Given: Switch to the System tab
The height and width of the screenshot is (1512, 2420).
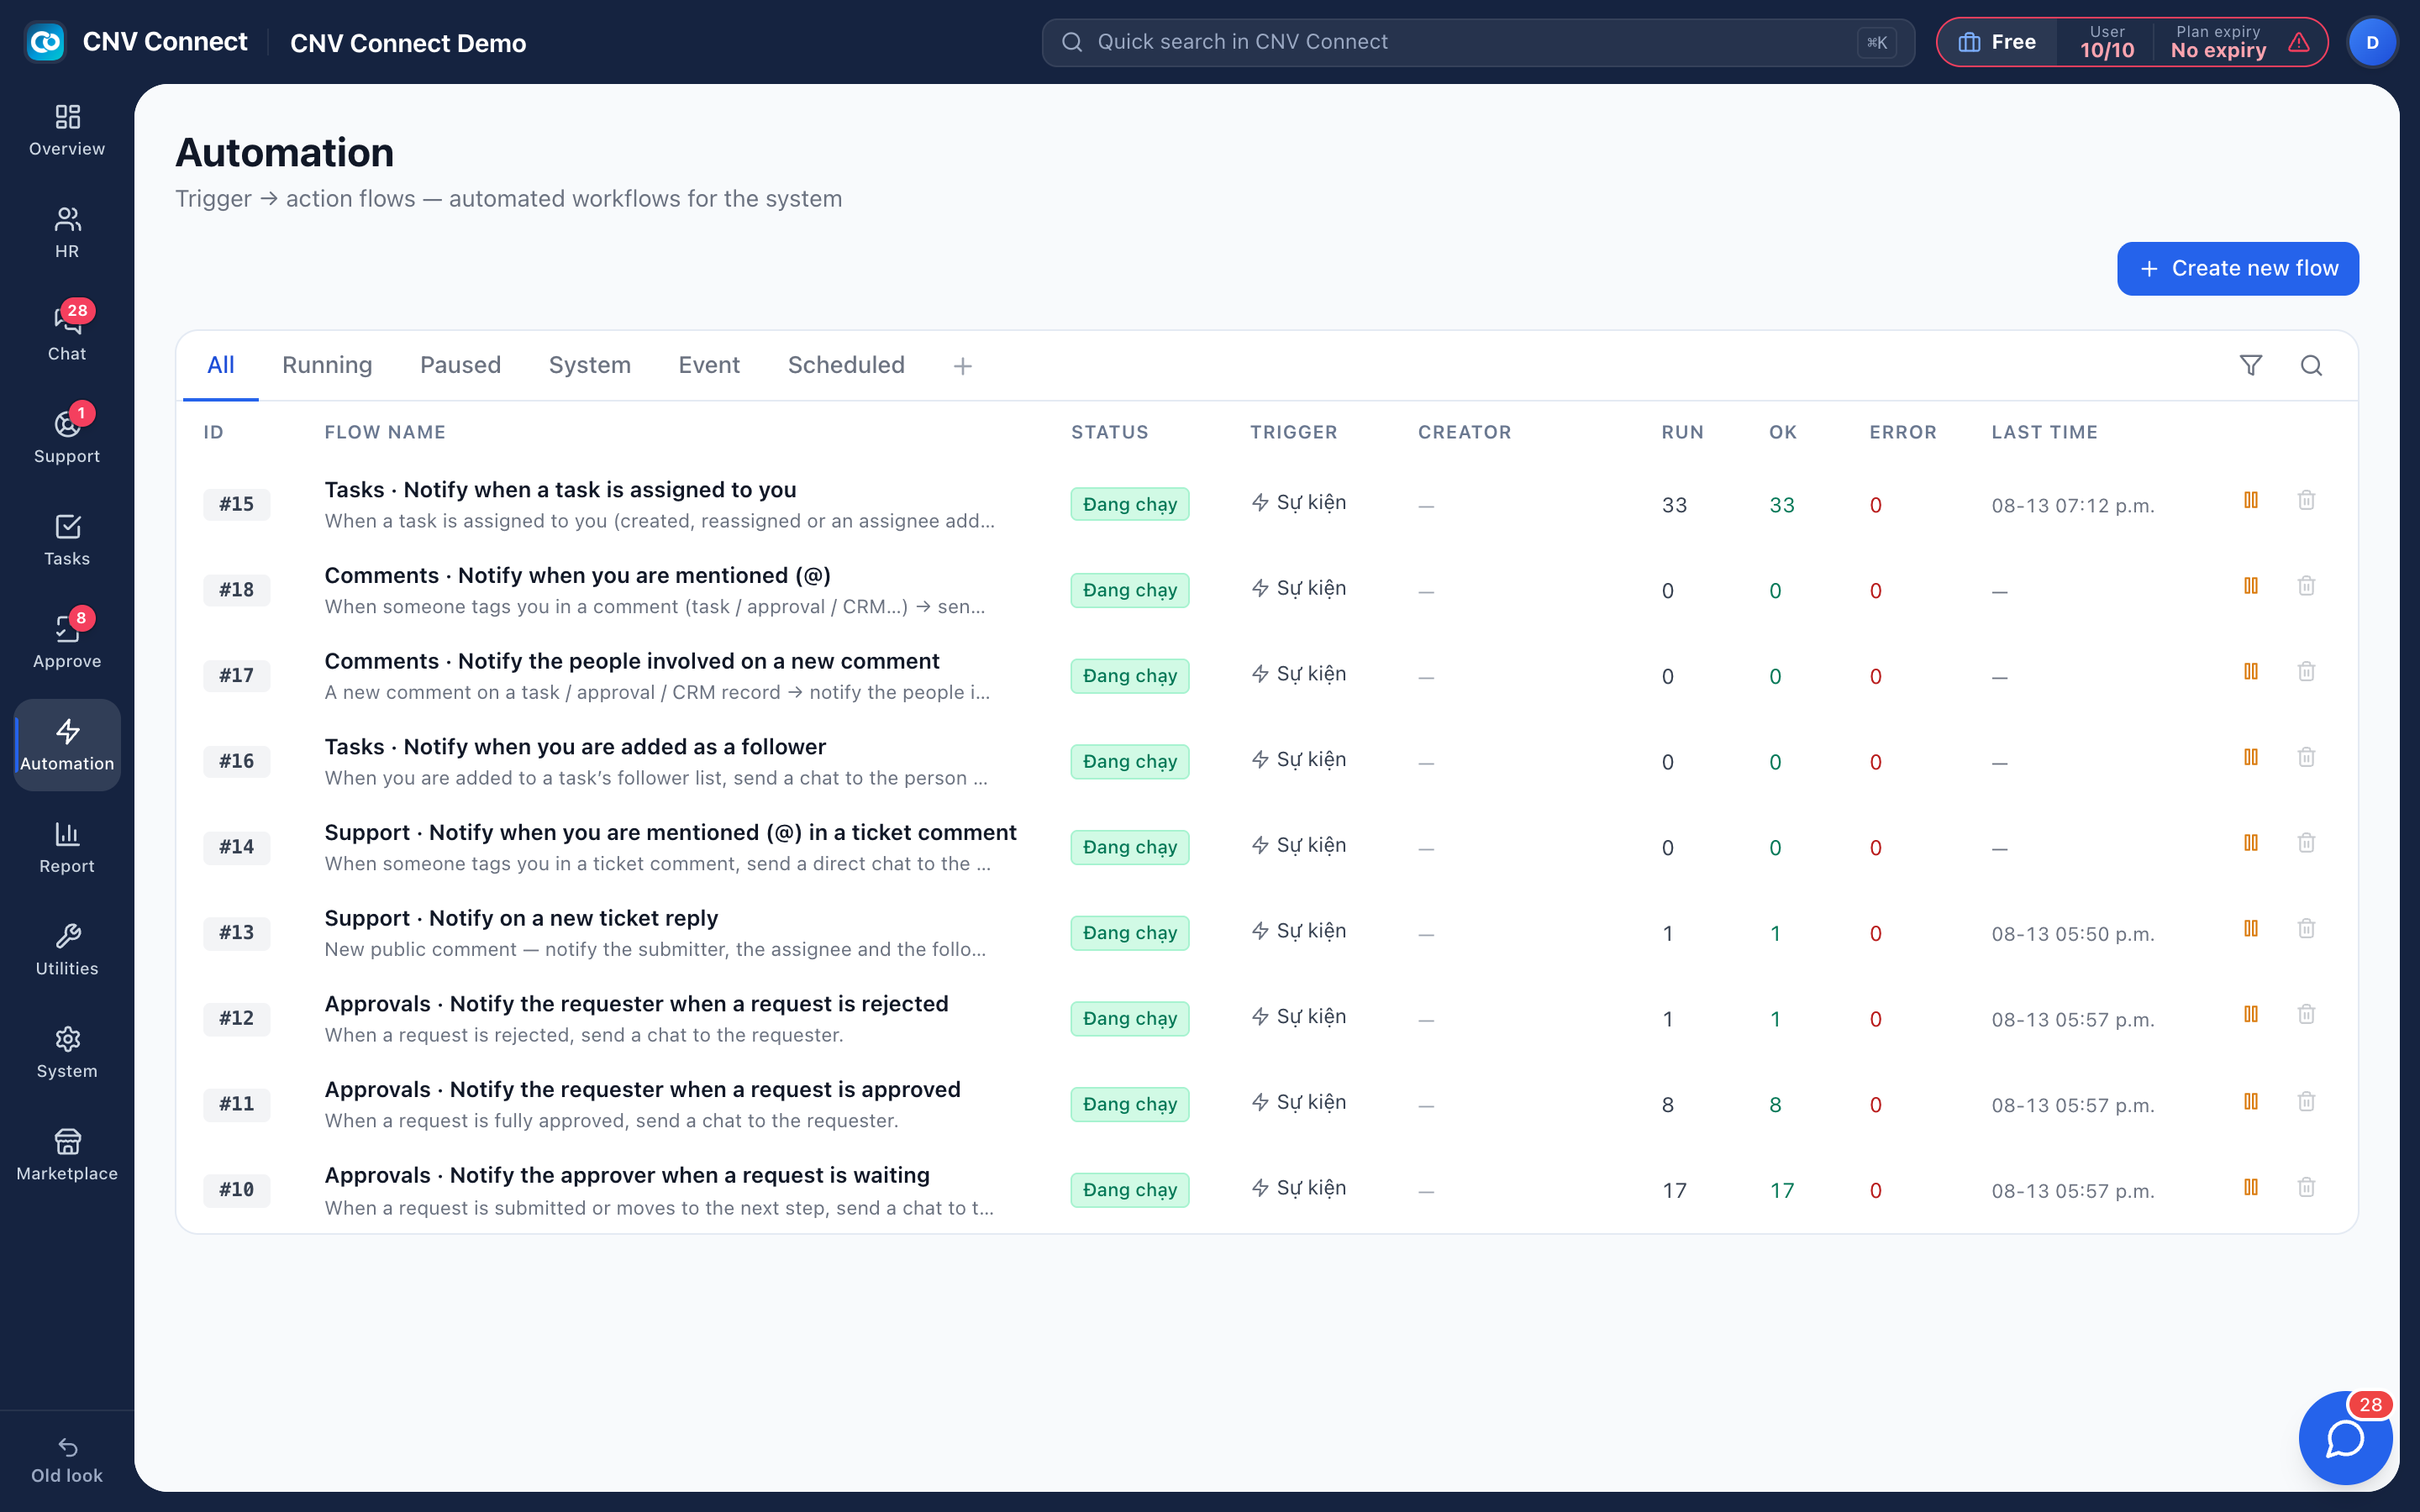Looking at the screenshot, I should tap(589, 365).
